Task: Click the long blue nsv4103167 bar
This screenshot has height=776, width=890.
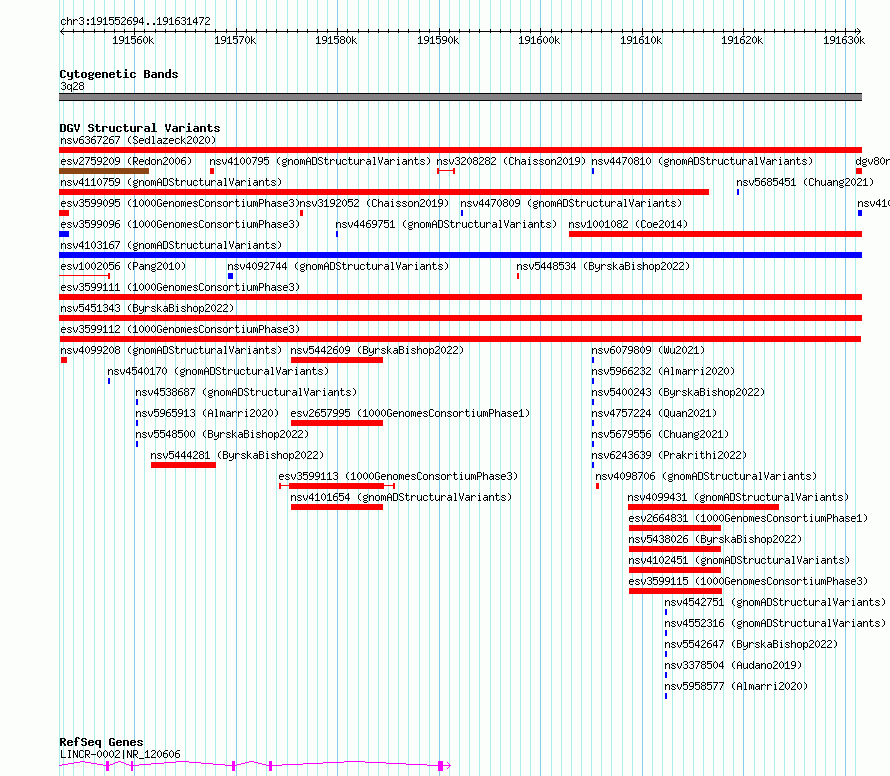Action: tap(460, 255)
